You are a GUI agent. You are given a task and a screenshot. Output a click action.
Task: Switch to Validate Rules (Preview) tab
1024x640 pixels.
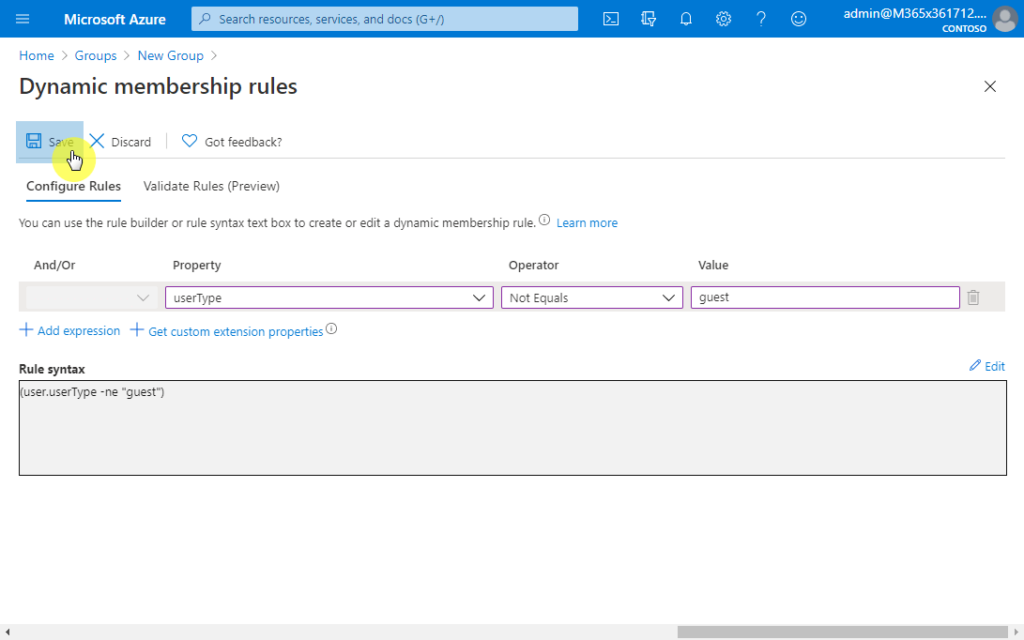212,186
